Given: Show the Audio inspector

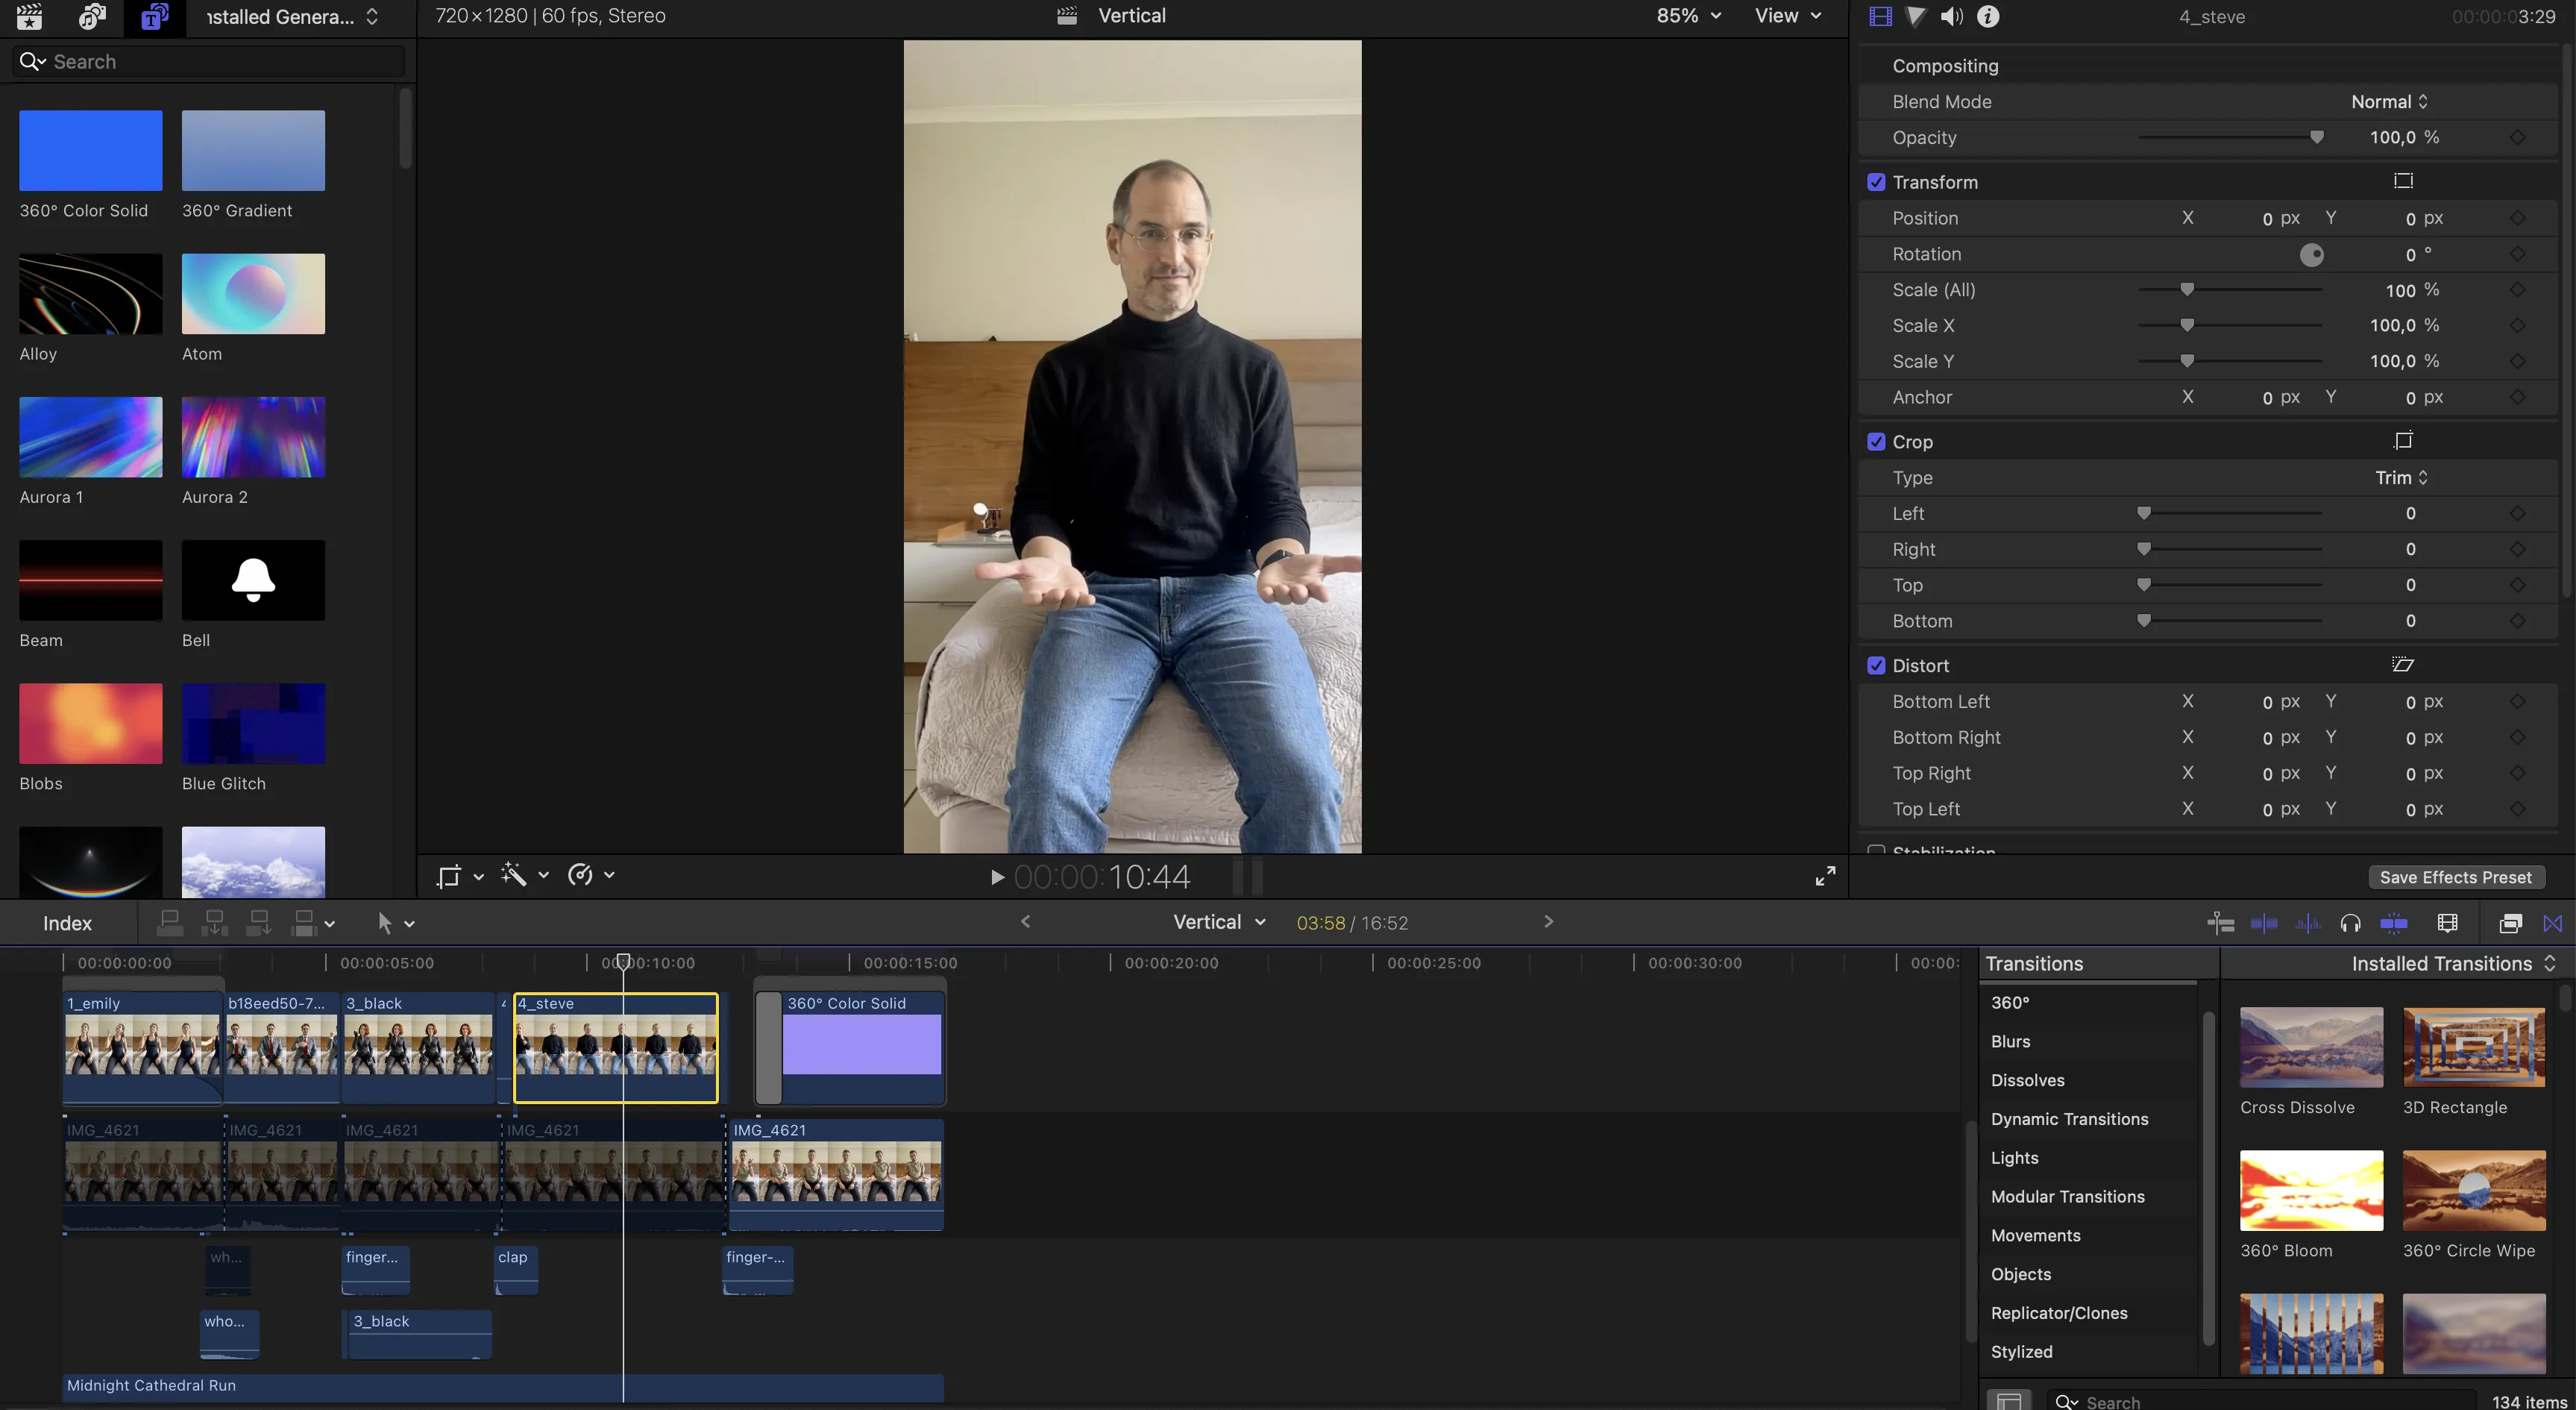Looking at the screenshot, I should (x=1950, y=16).
